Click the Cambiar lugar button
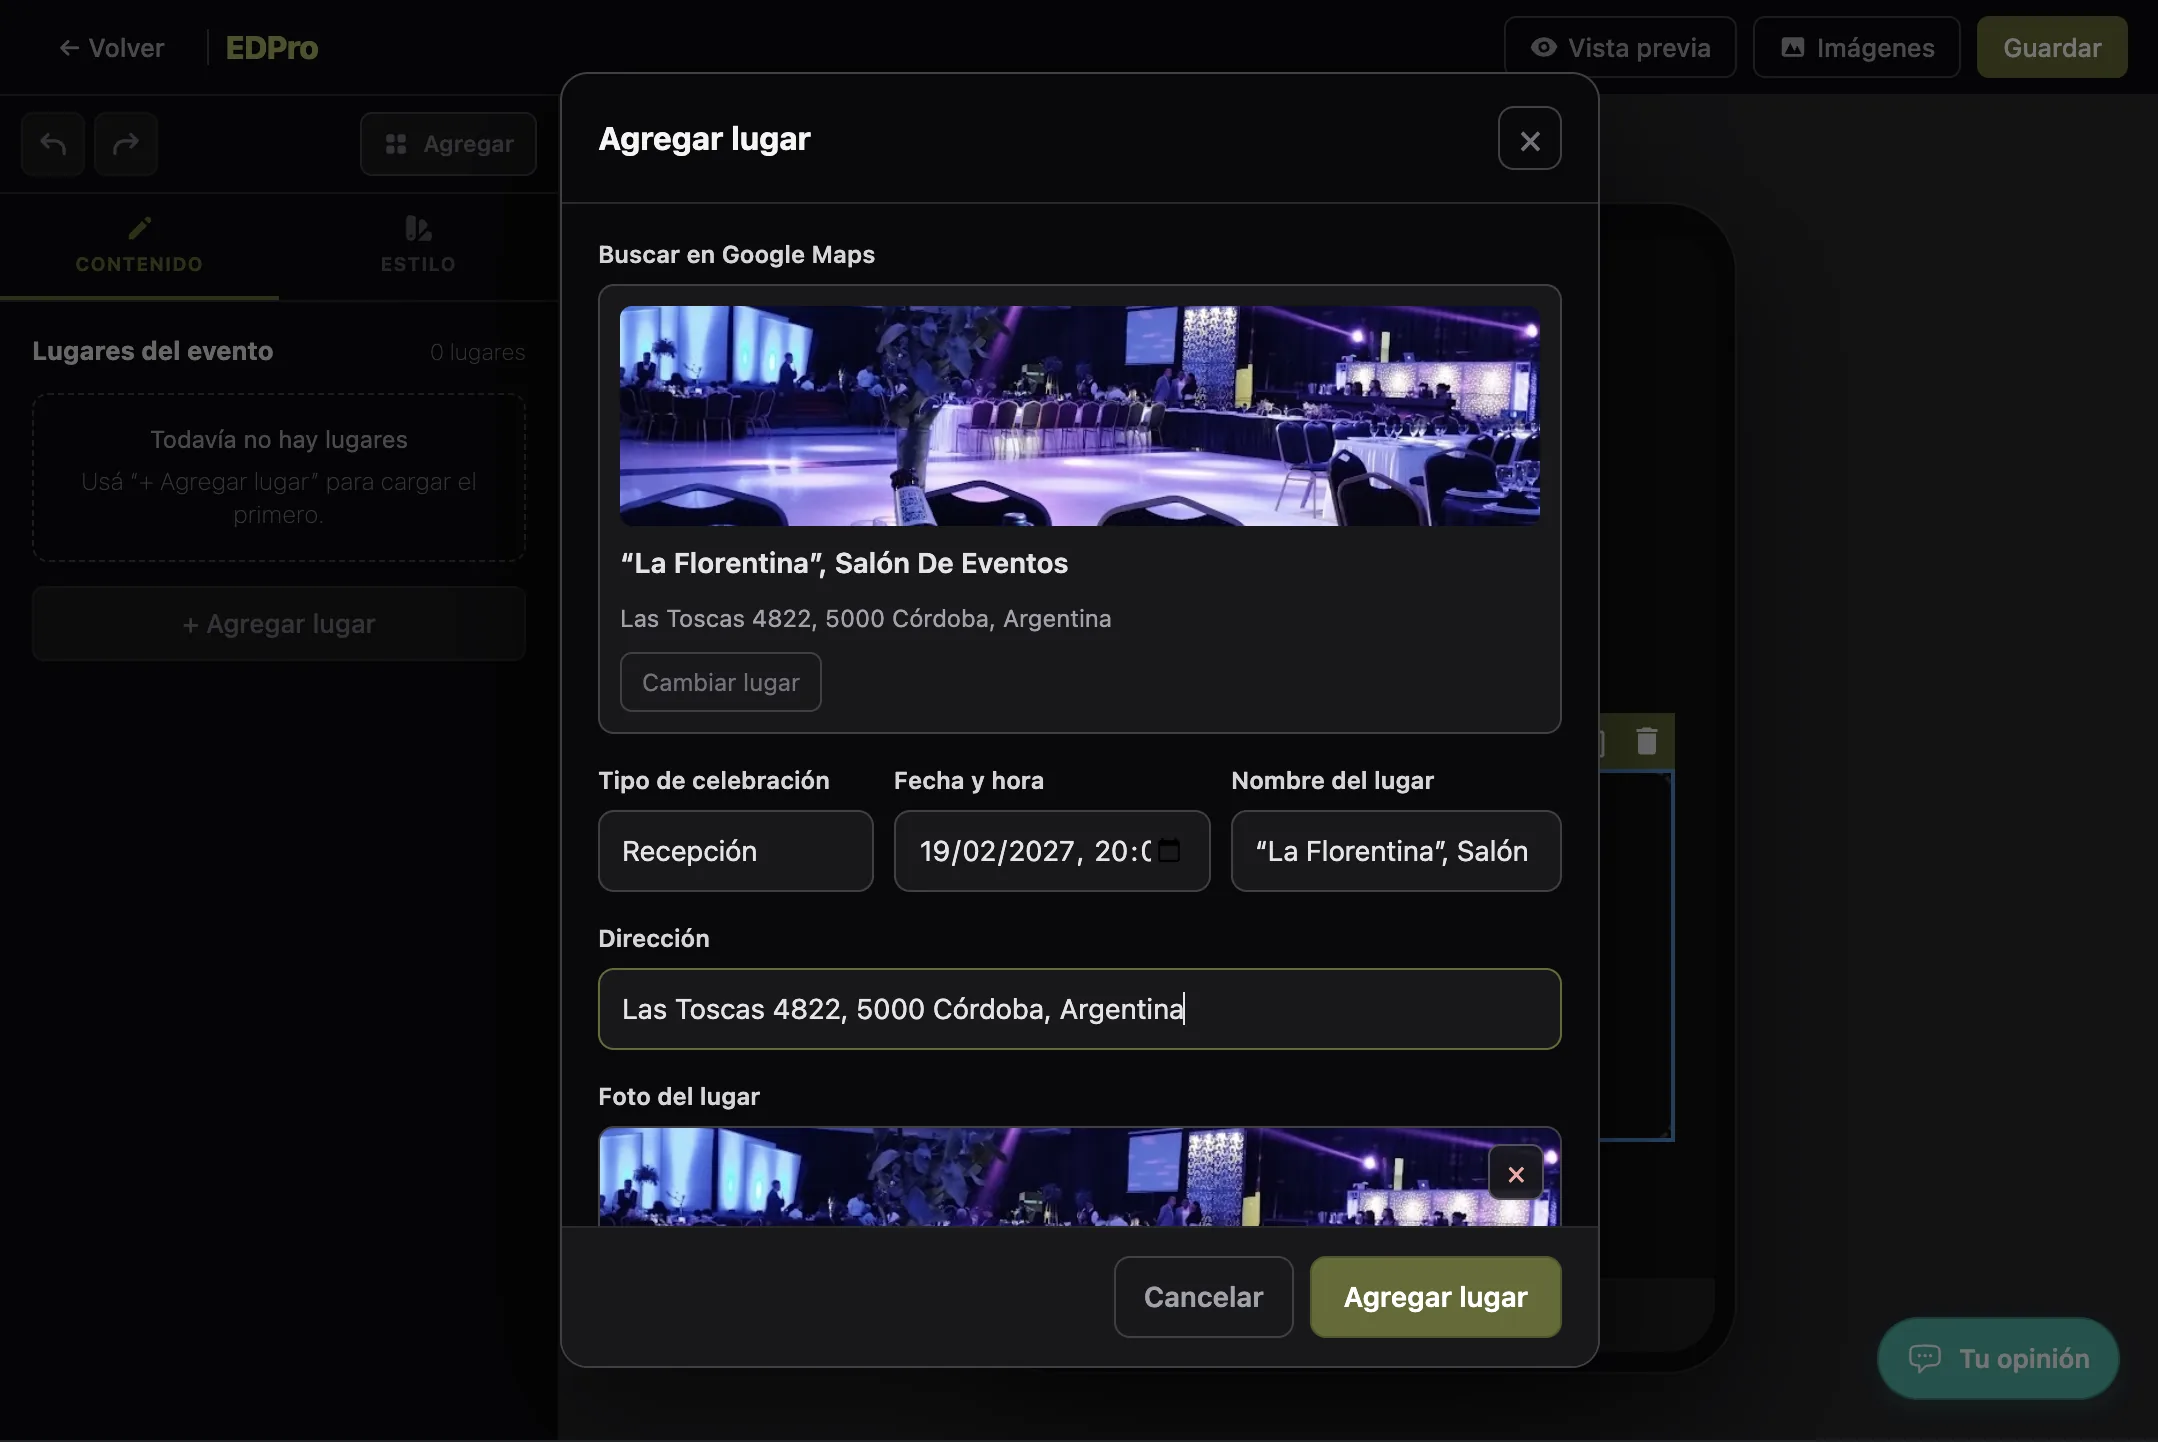This screenshot has height=1442, width=2158. 720,682
